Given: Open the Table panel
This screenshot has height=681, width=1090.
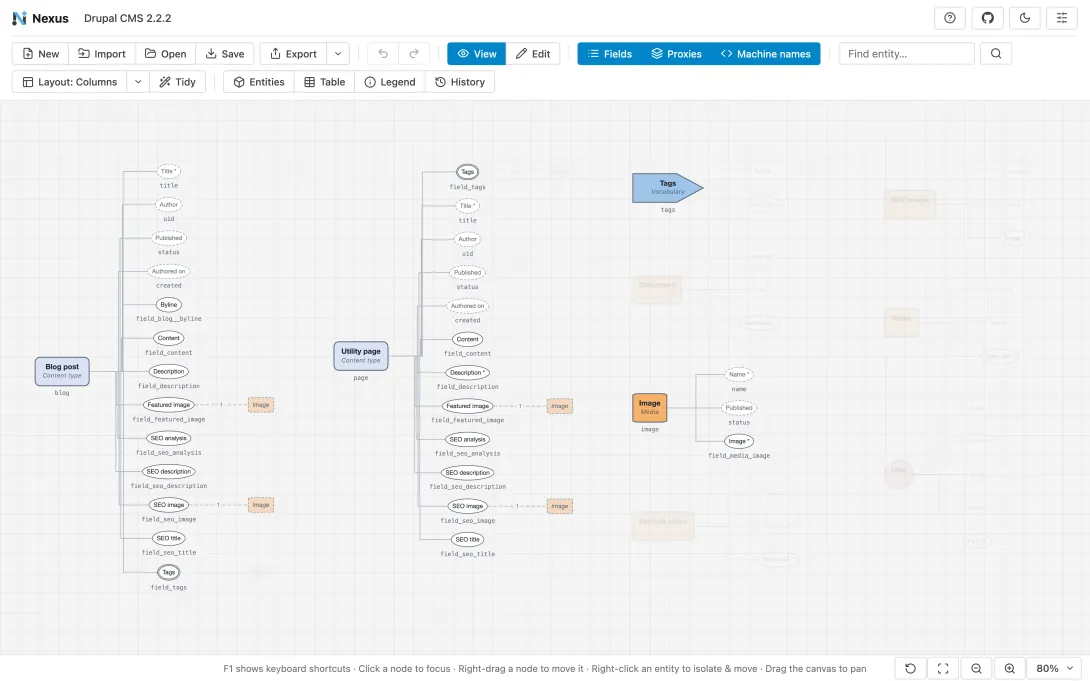Looking at the screenshot, I should tap(324, 82).
